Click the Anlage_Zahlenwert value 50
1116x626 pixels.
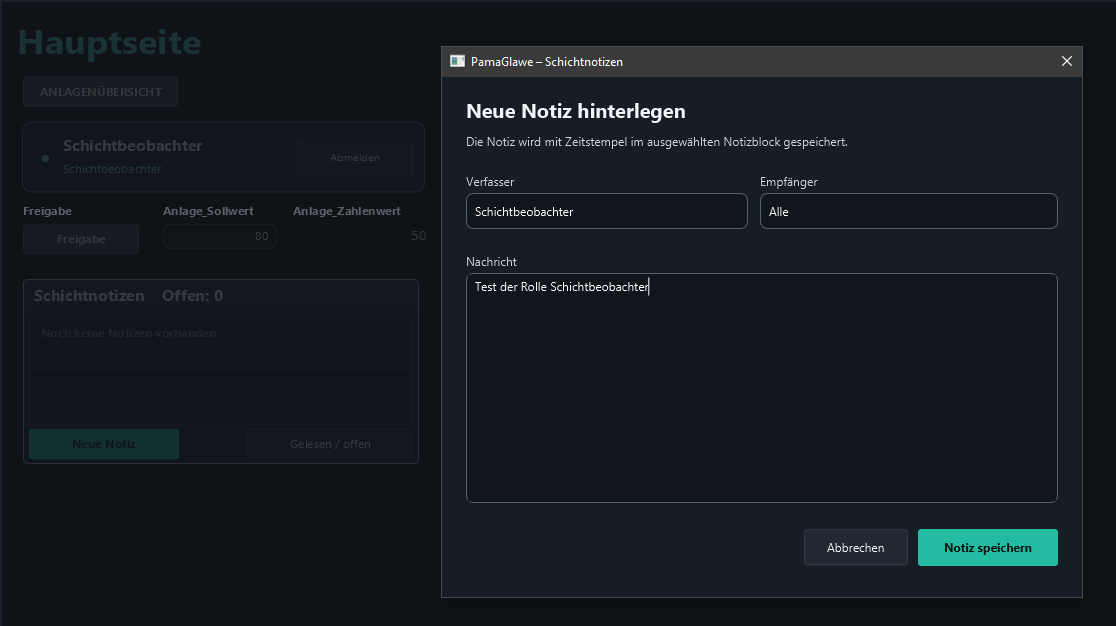418,235
